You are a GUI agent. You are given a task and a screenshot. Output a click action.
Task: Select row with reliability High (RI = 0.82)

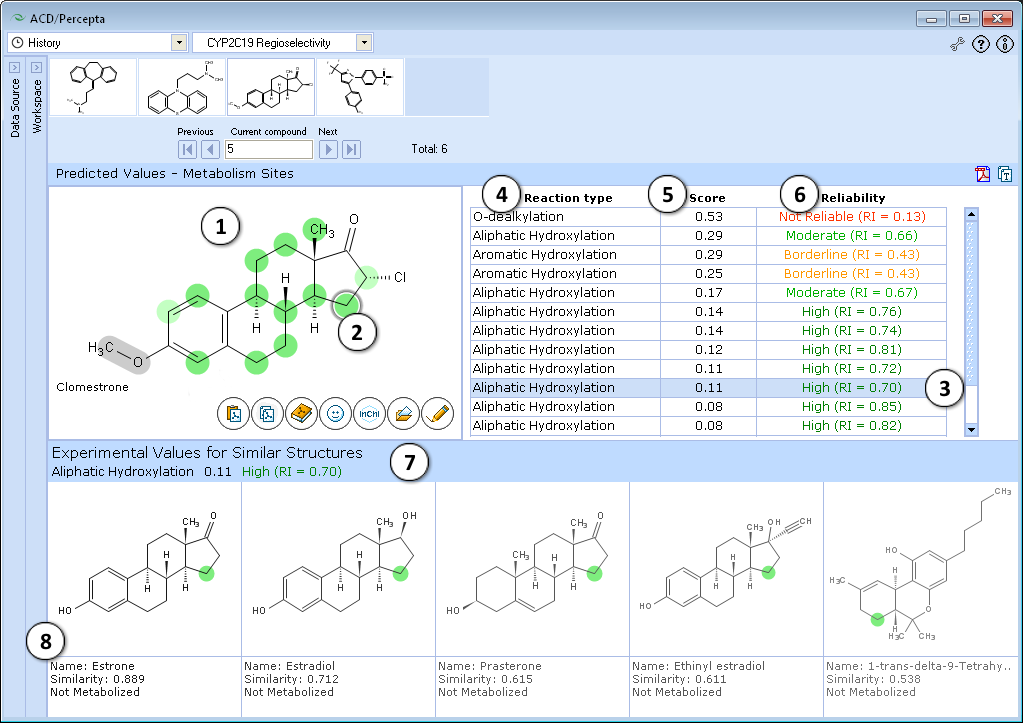click(709, 425)
